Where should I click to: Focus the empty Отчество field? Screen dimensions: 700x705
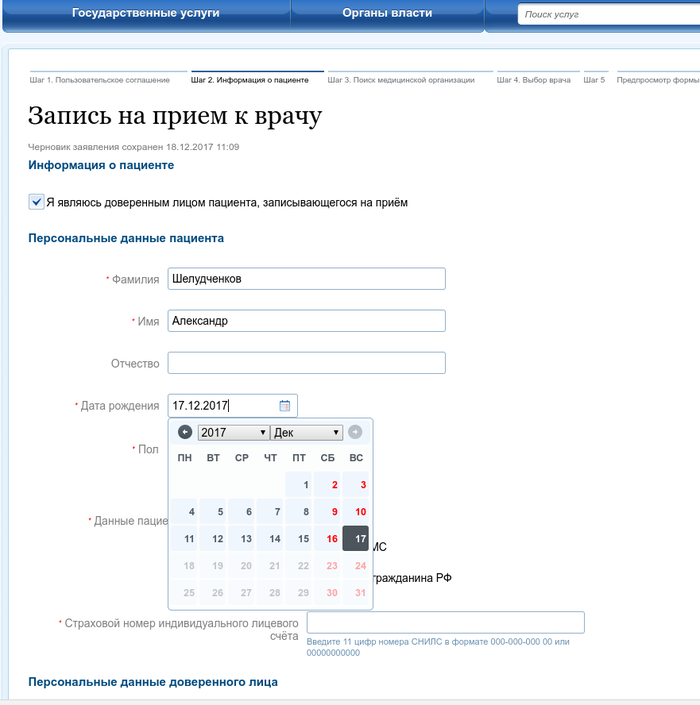(x=306, y=363)
